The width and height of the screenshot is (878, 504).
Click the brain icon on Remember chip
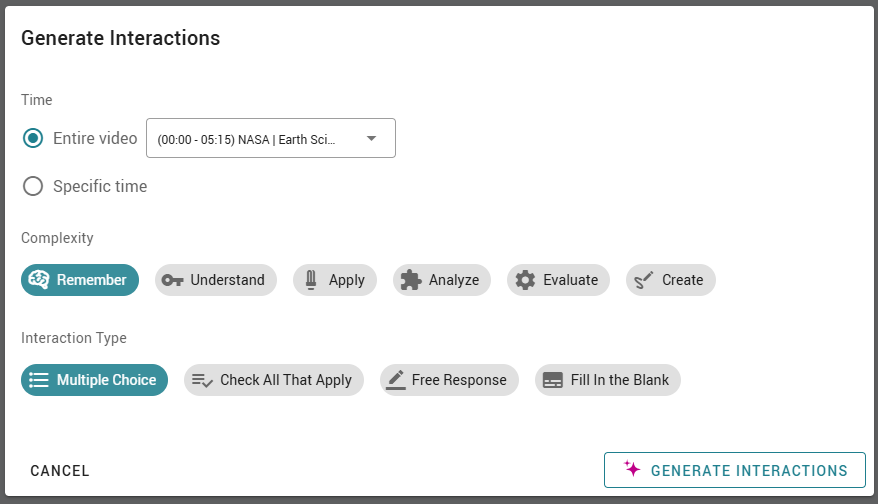pyautogui.click(x=39, y=279)
